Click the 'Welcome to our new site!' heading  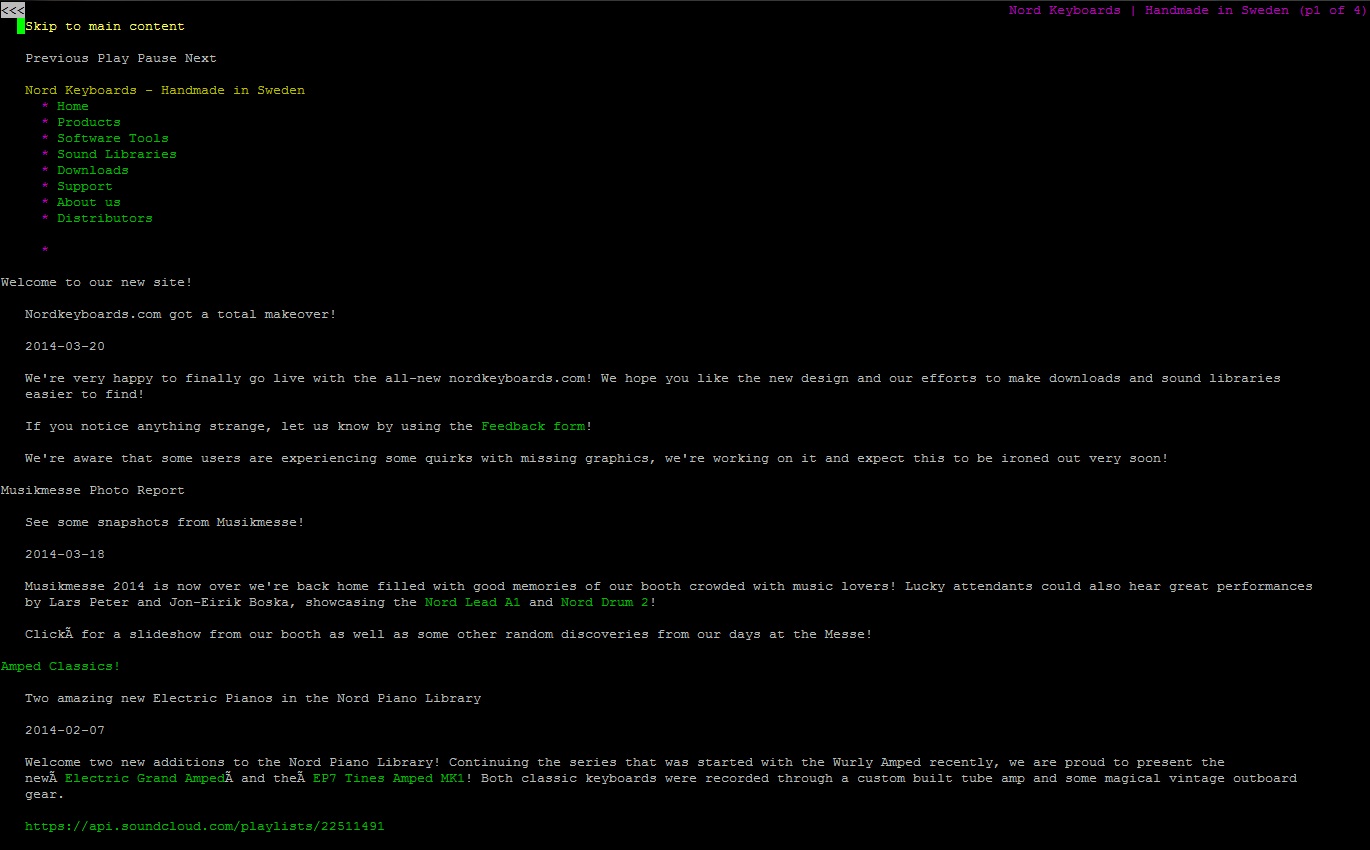click(97, 282)
